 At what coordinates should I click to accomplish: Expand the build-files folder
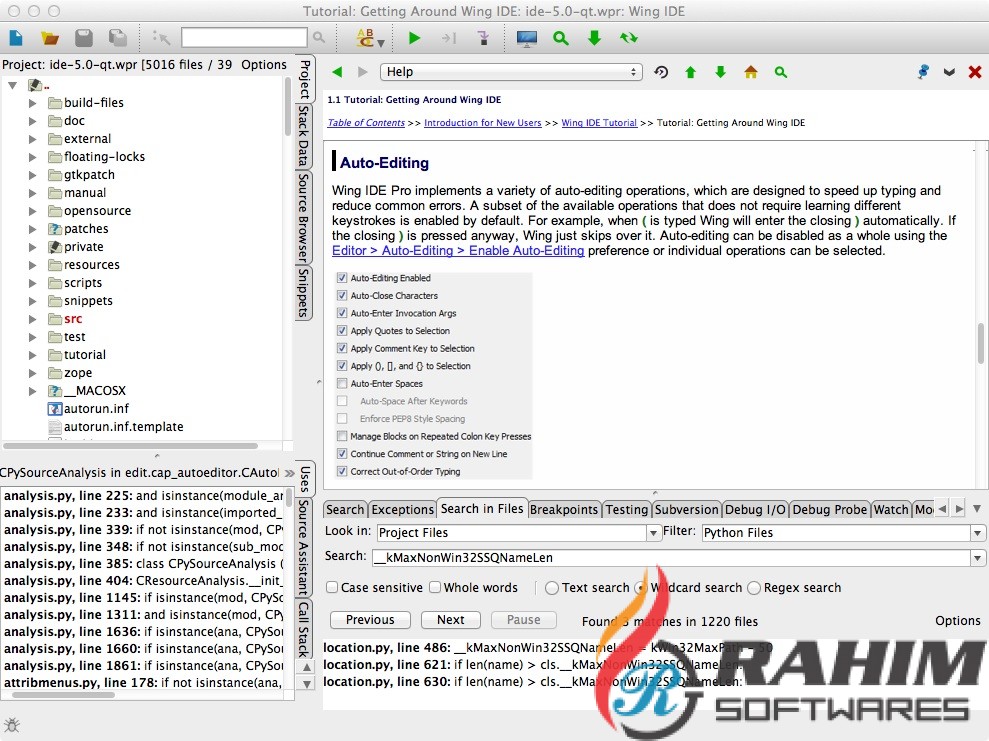click(32, 103)
